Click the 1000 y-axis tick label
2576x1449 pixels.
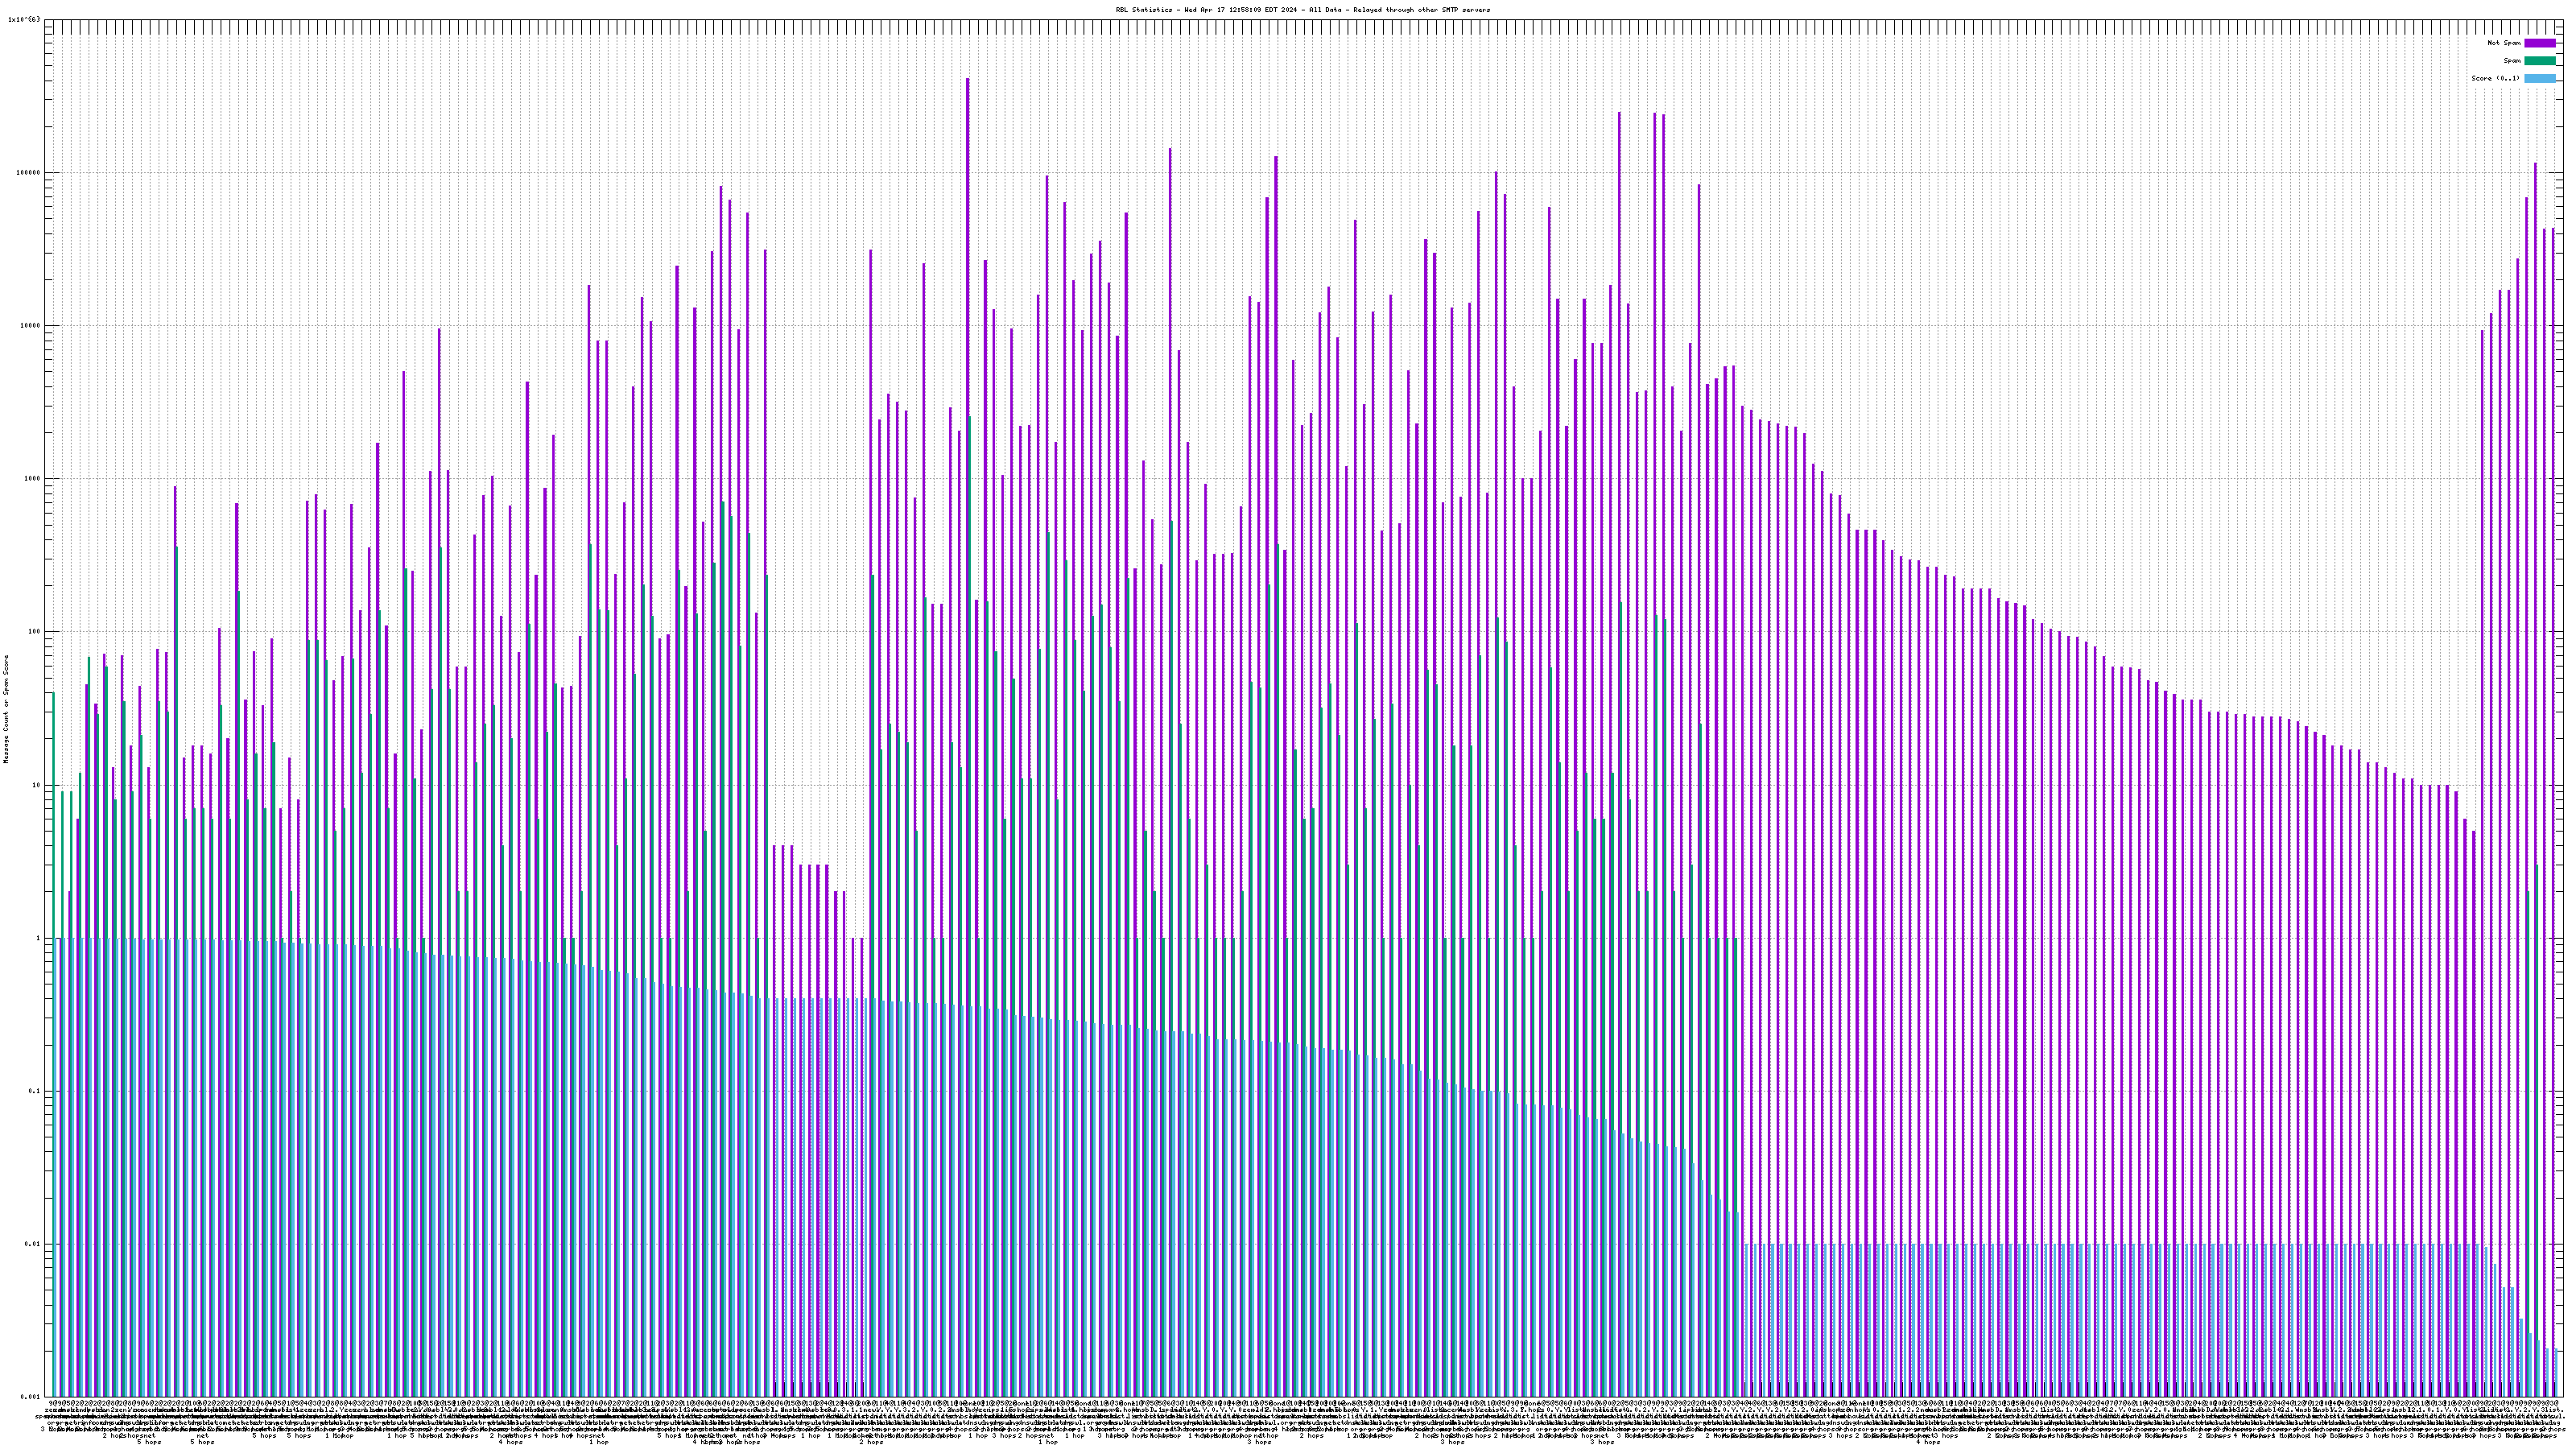34,478
